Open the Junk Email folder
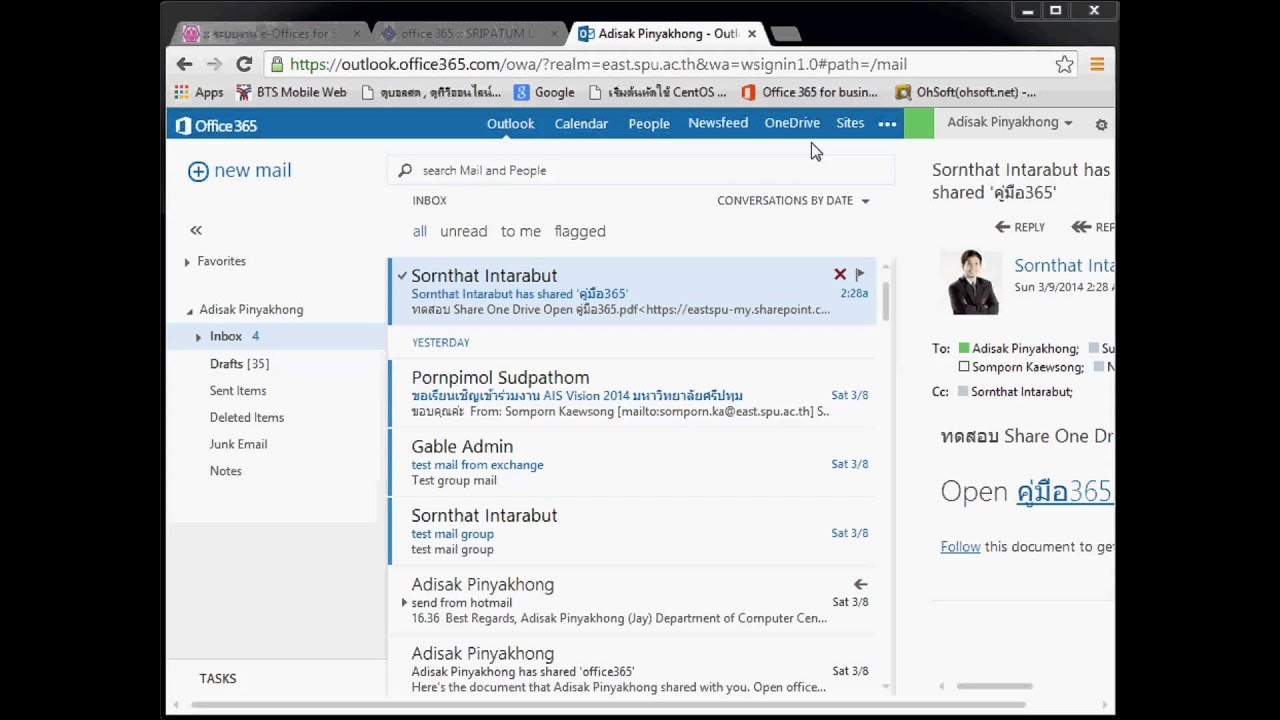The height and width of the screenshot is (720, 1280). pyautogui.click(x=238, y=444)
